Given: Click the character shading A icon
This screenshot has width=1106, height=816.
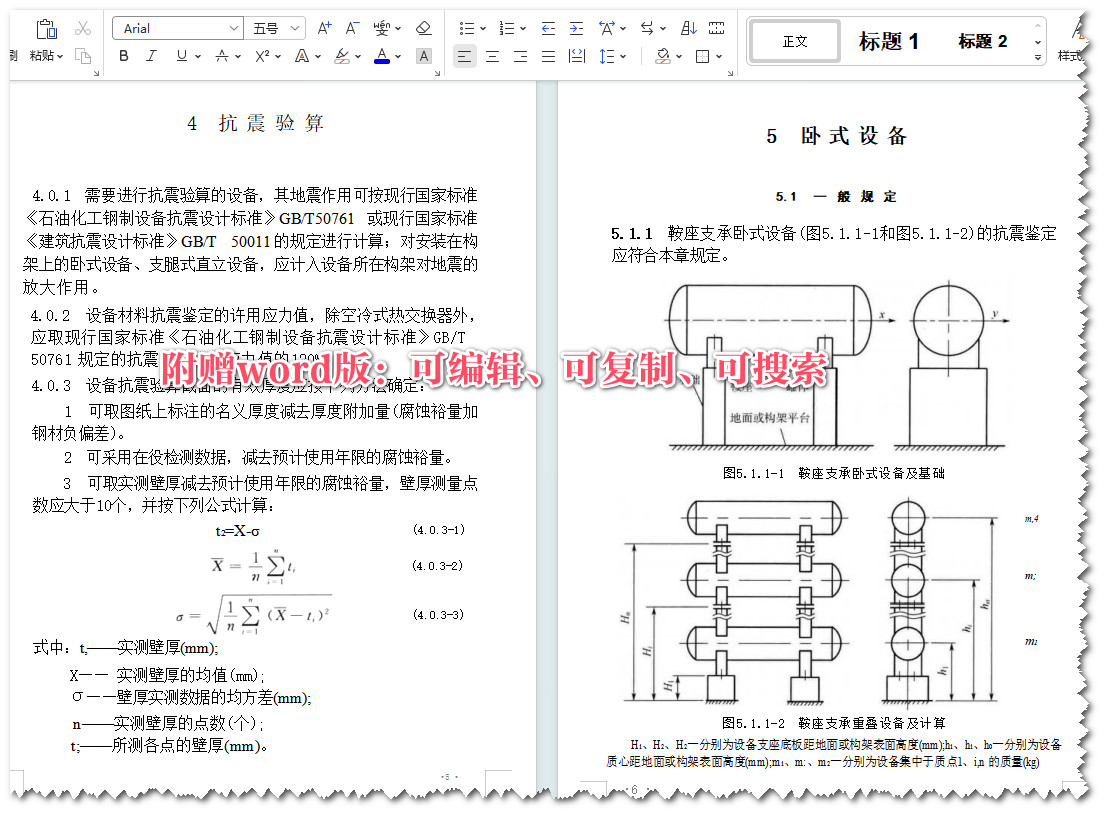Looking at the screenshot, I should pos(423,56).
